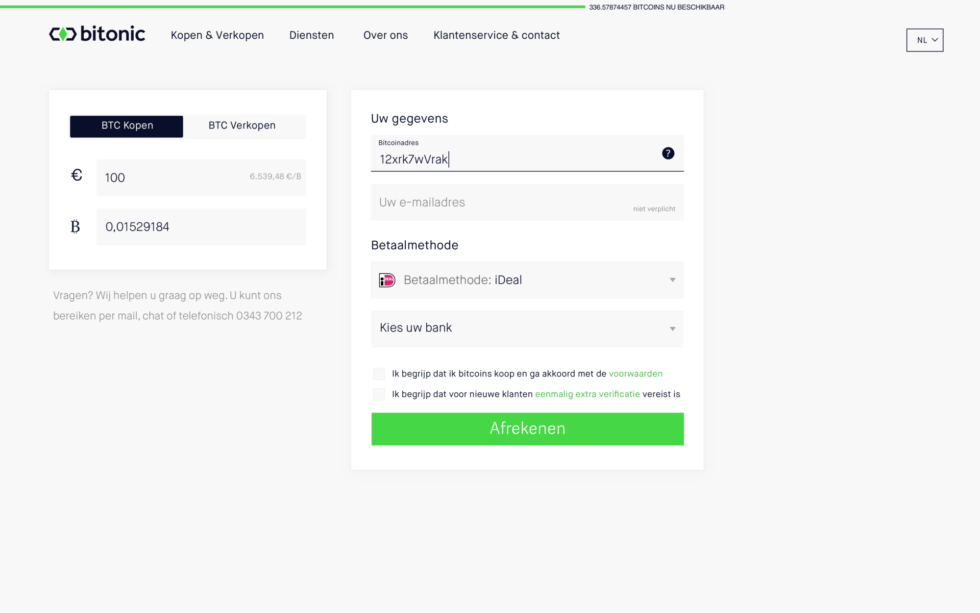Viewport: 980px width, 613px height.
Task: Click the bitcoin currency symbol
Action: [75, 226]
